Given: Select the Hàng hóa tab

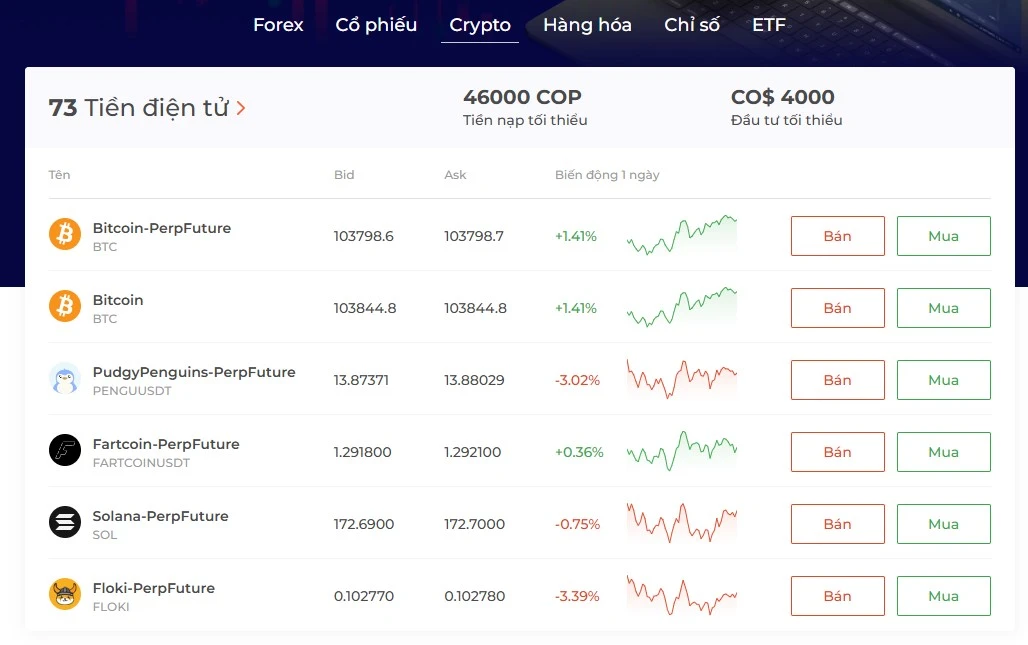Looking at the screenshot, I should coord(587,25).
